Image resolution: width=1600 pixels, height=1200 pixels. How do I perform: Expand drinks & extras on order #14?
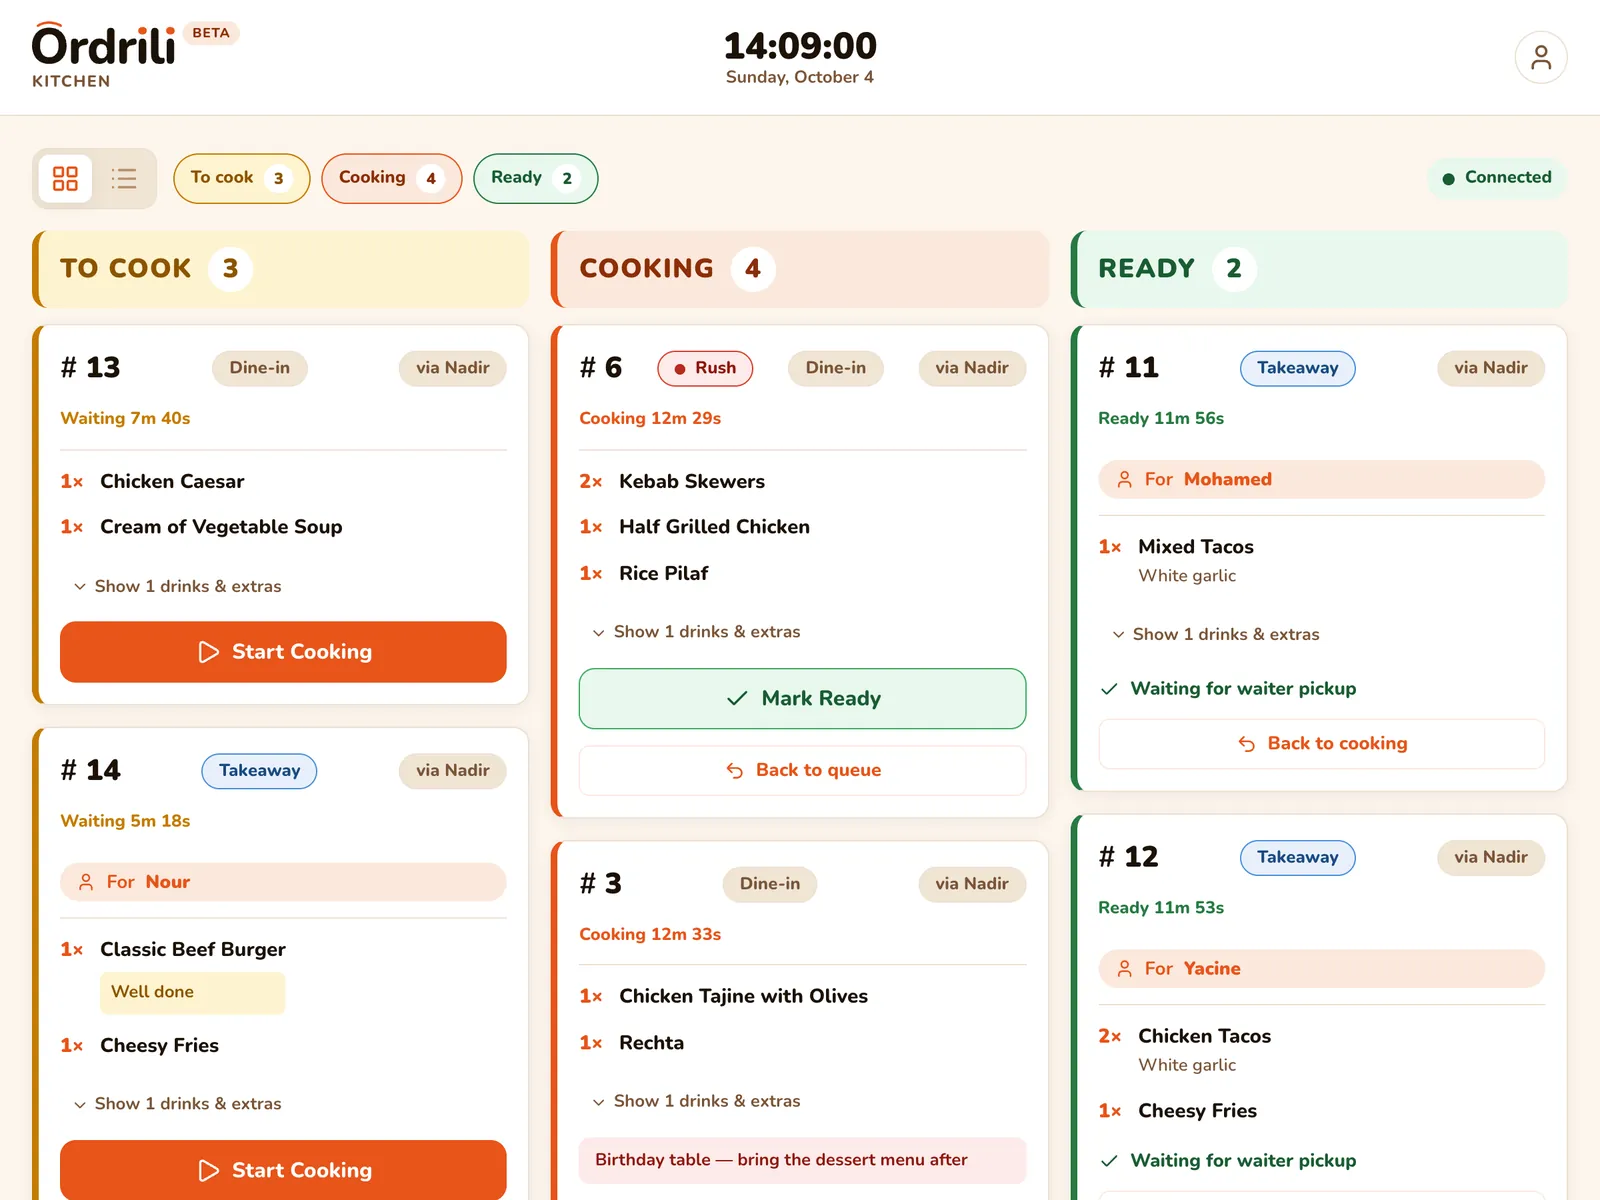tap(178, 1104)
